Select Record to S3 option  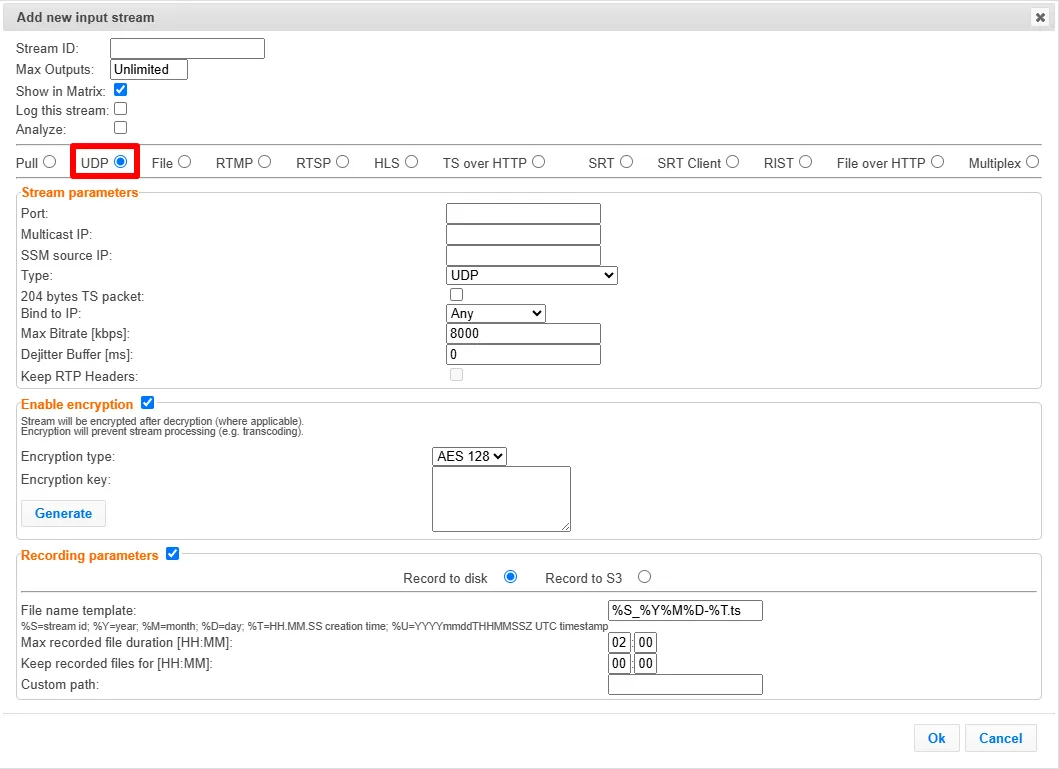(x=644, y=577)
